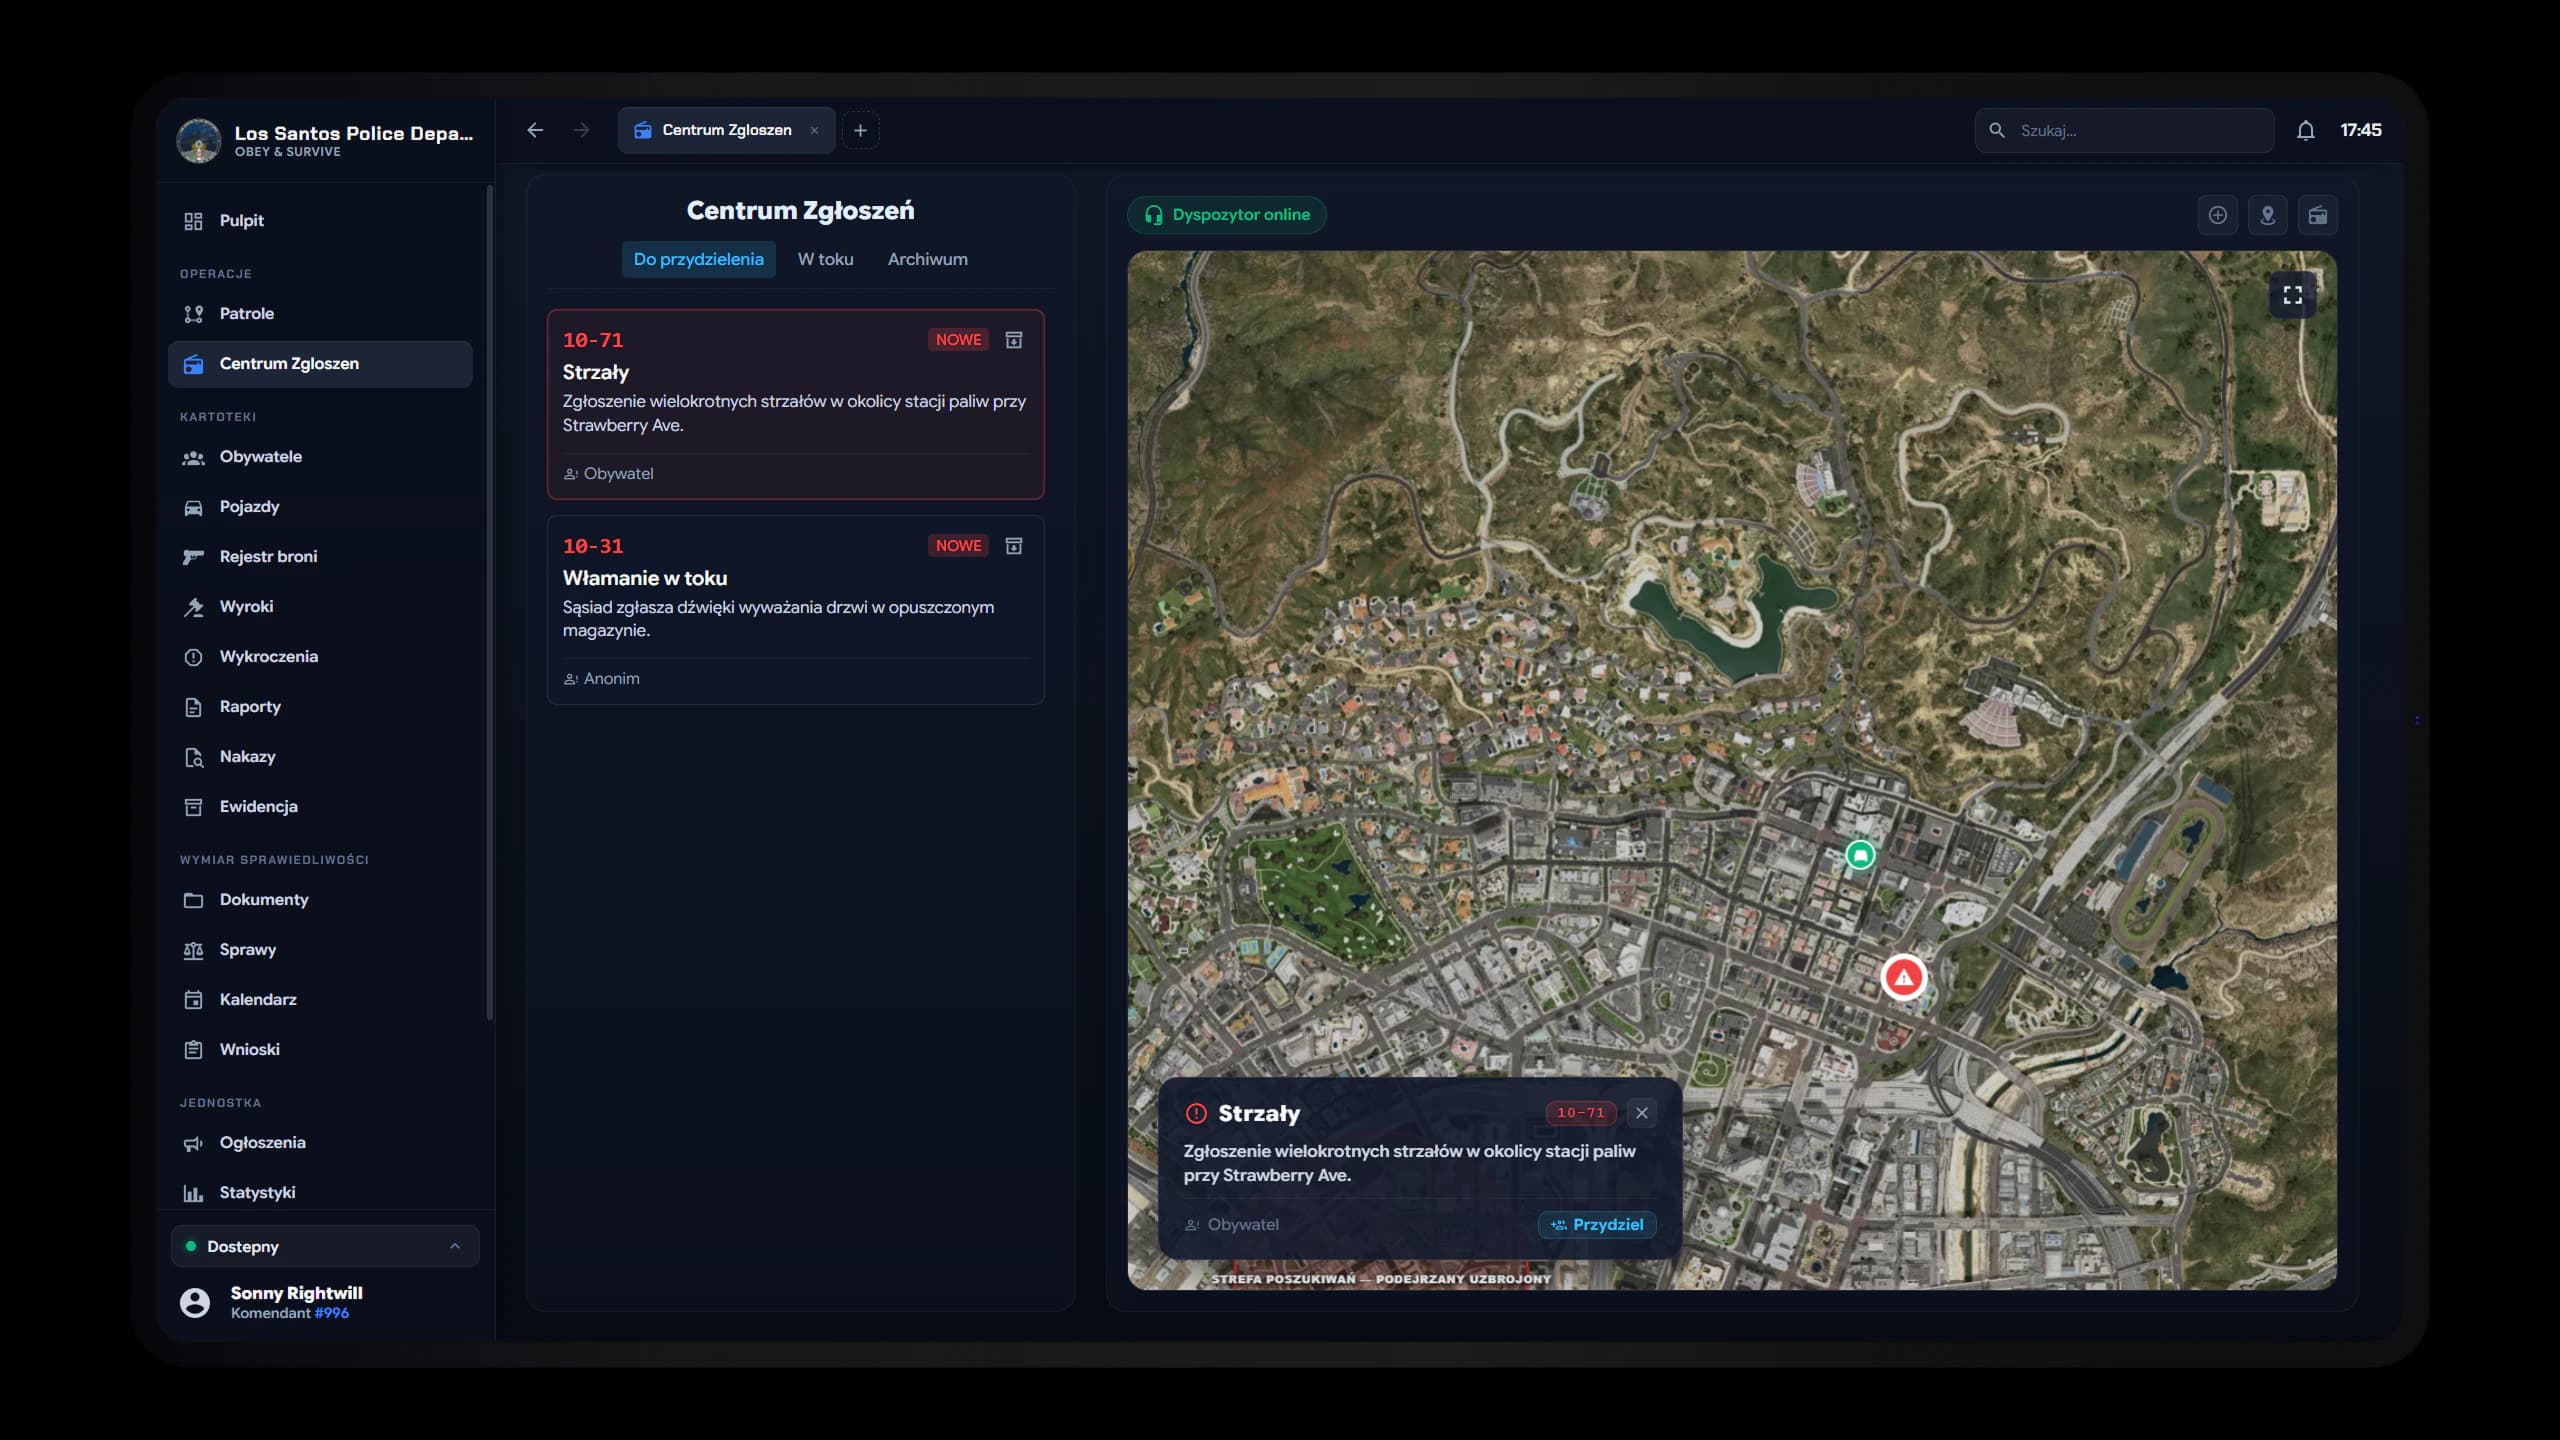This screenshot has width=2560, height=1440.
Task: Open Dokumenty section
Action: click(320, 900)
